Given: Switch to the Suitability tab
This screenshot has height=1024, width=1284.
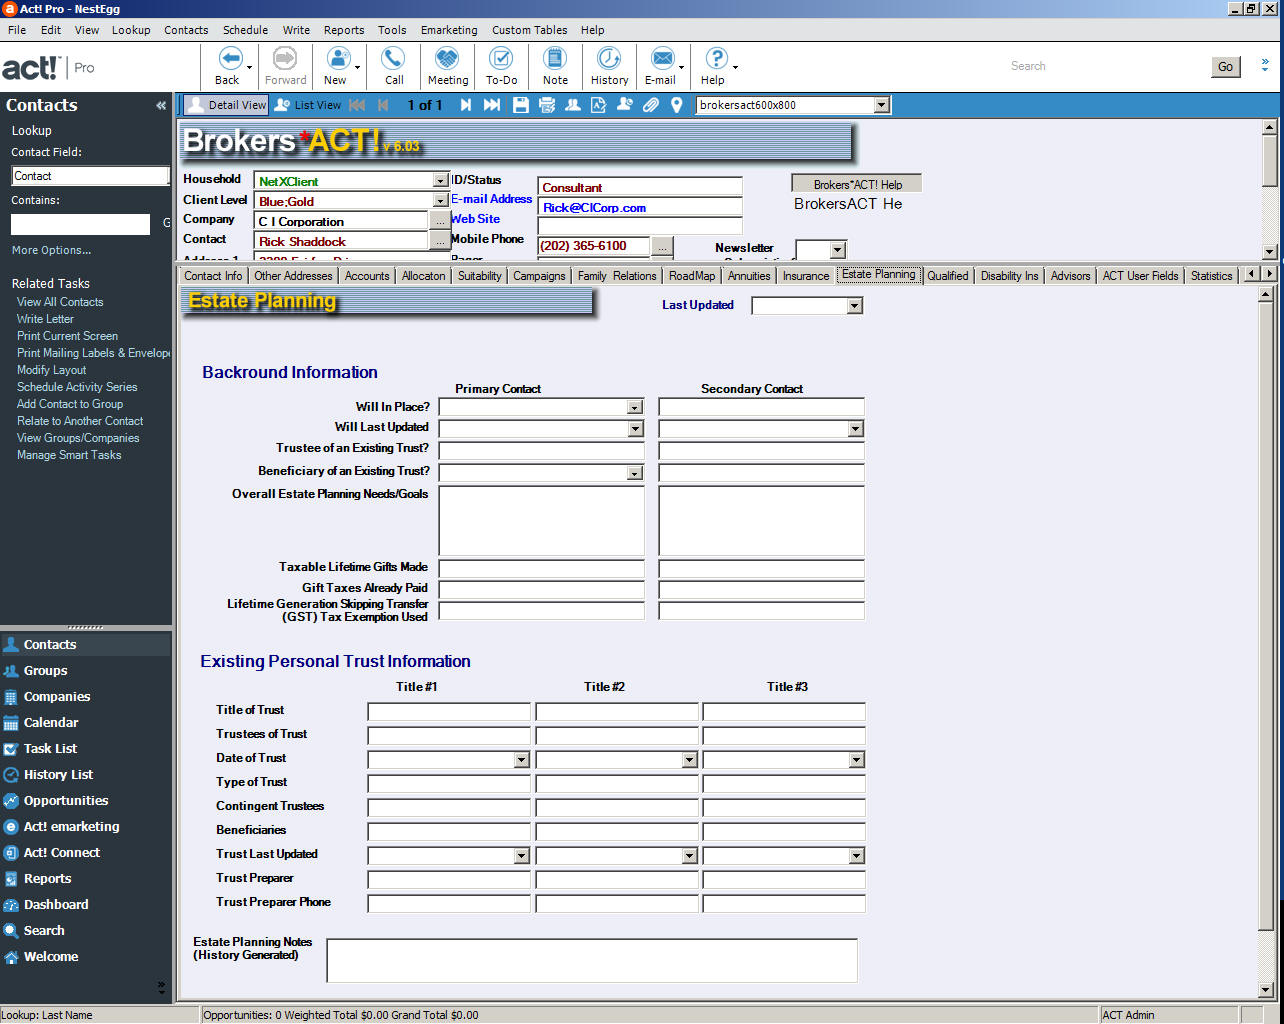Looking at the screenshot, I should pyautogui.click(x=480, y=276).
